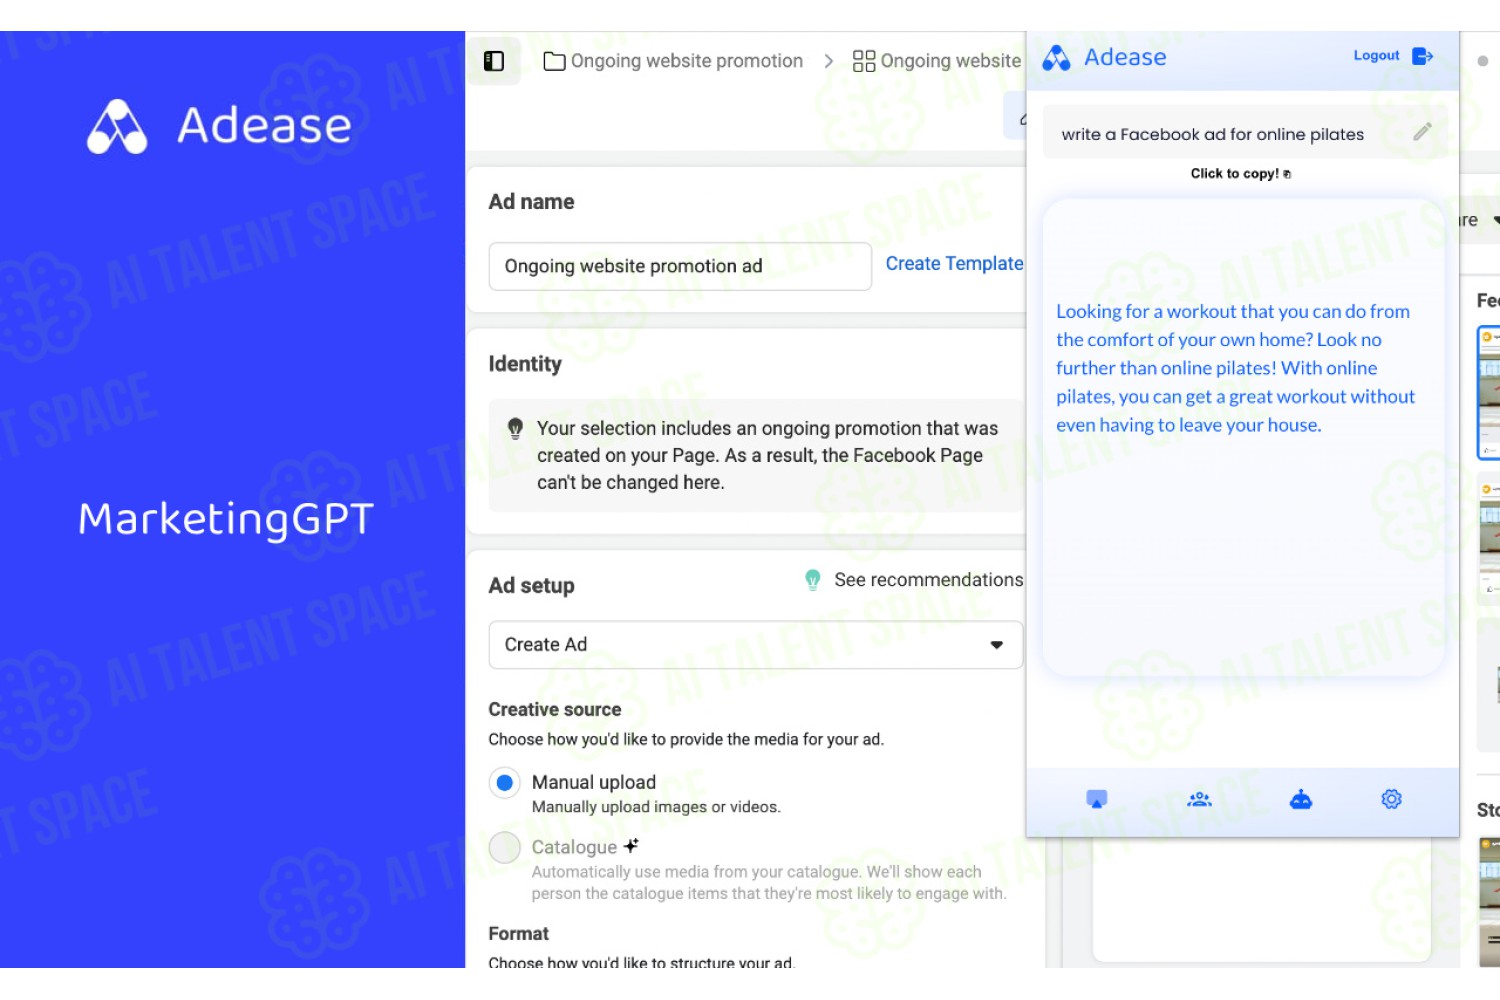Click the logout arrow icon in Adease
The height and width of the screenshot is (1000, 1500).
1423,56
